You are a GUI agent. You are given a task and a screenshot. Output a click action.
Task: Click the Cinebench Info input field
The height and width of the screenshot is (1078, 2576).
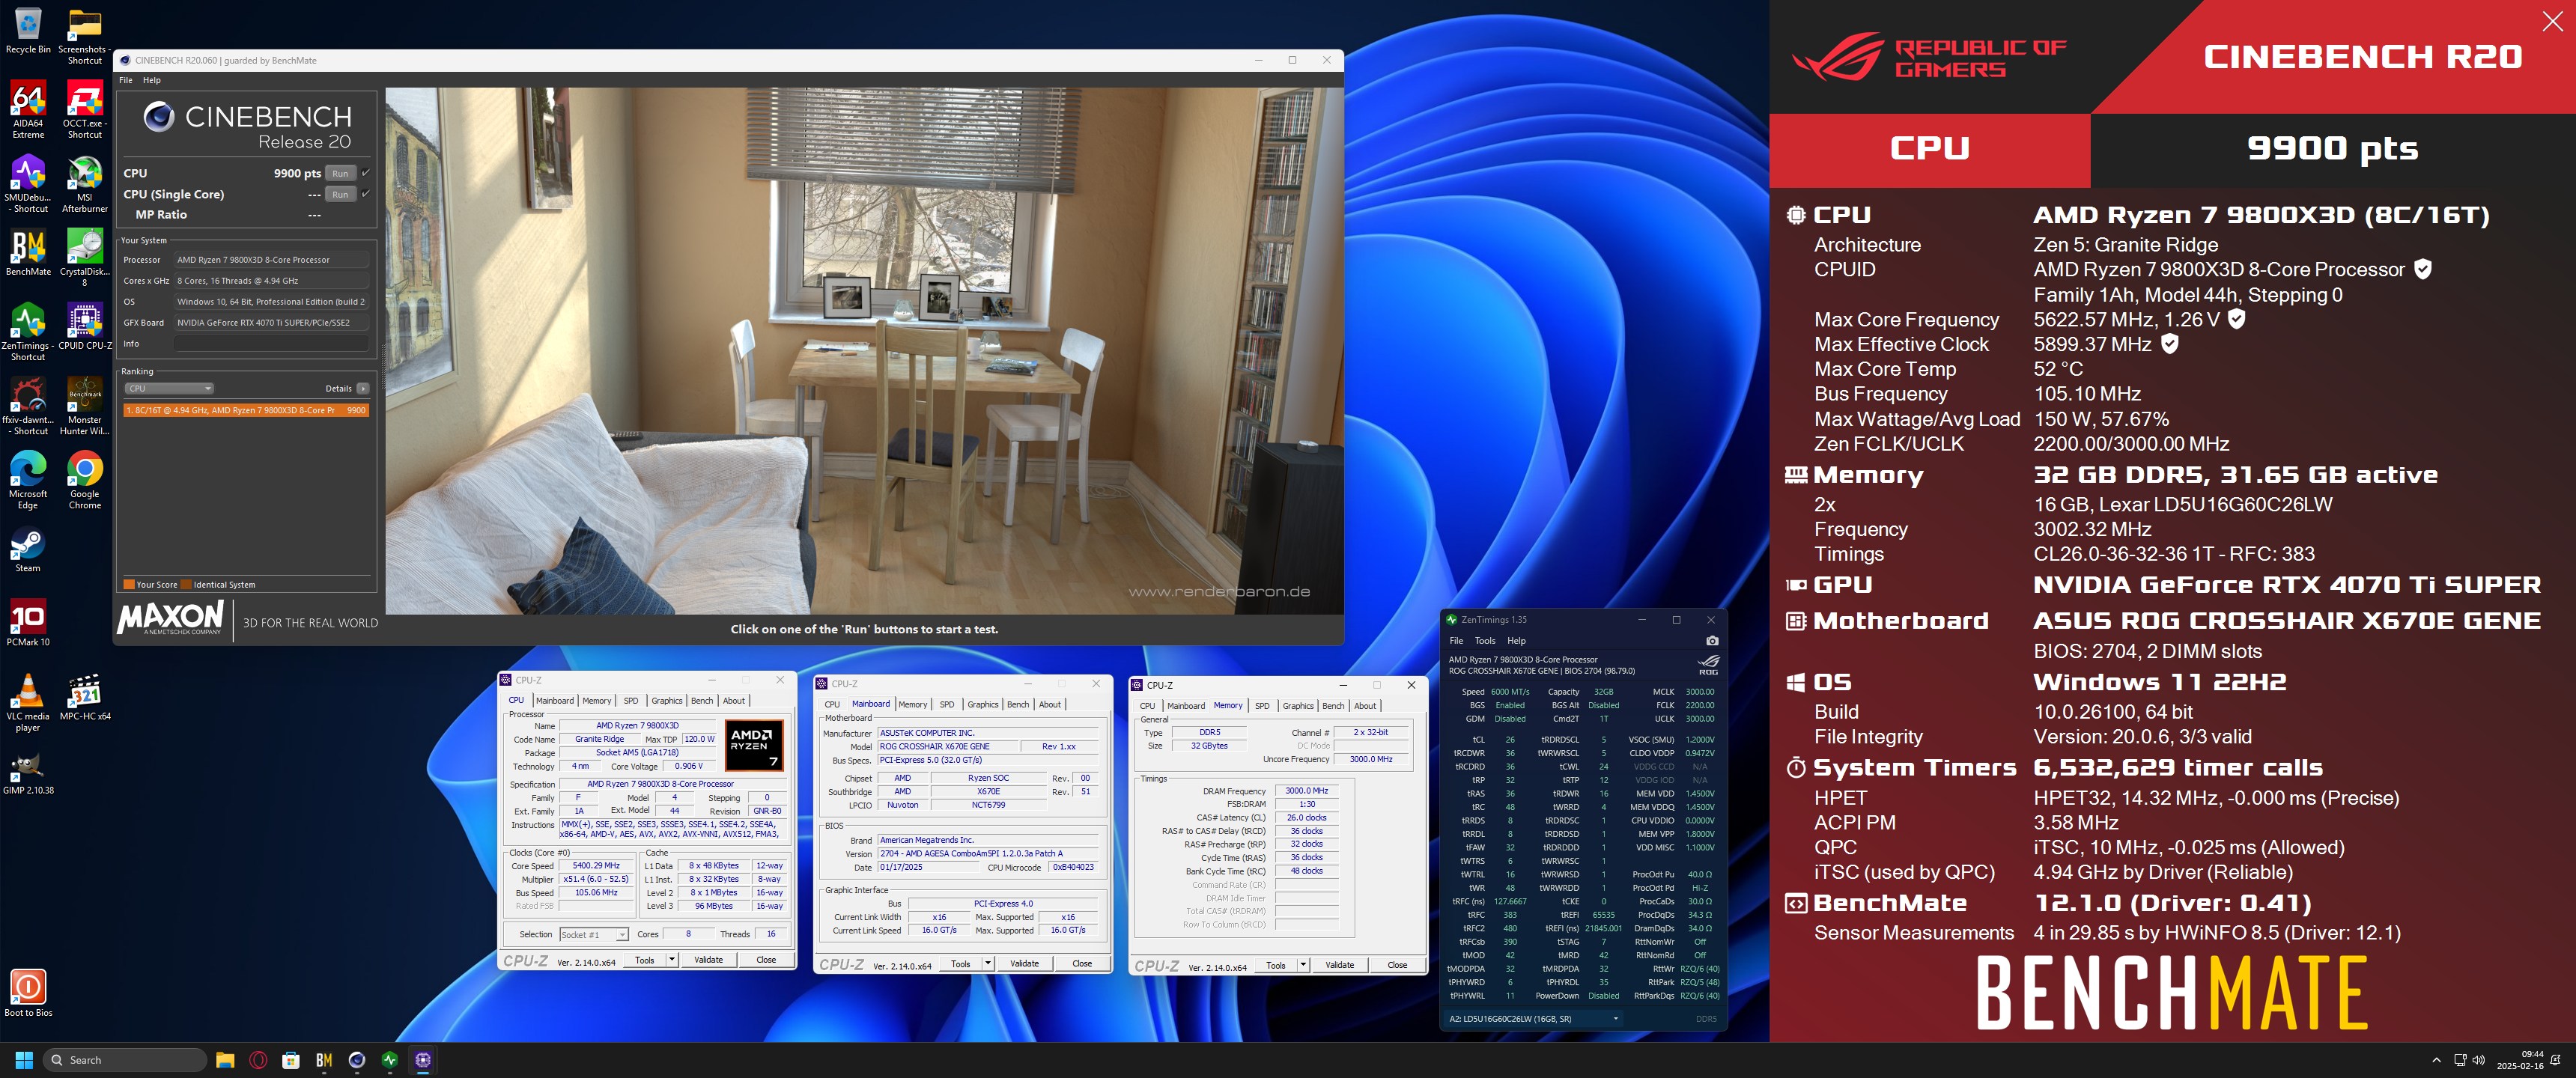click(x=271, y=343)
